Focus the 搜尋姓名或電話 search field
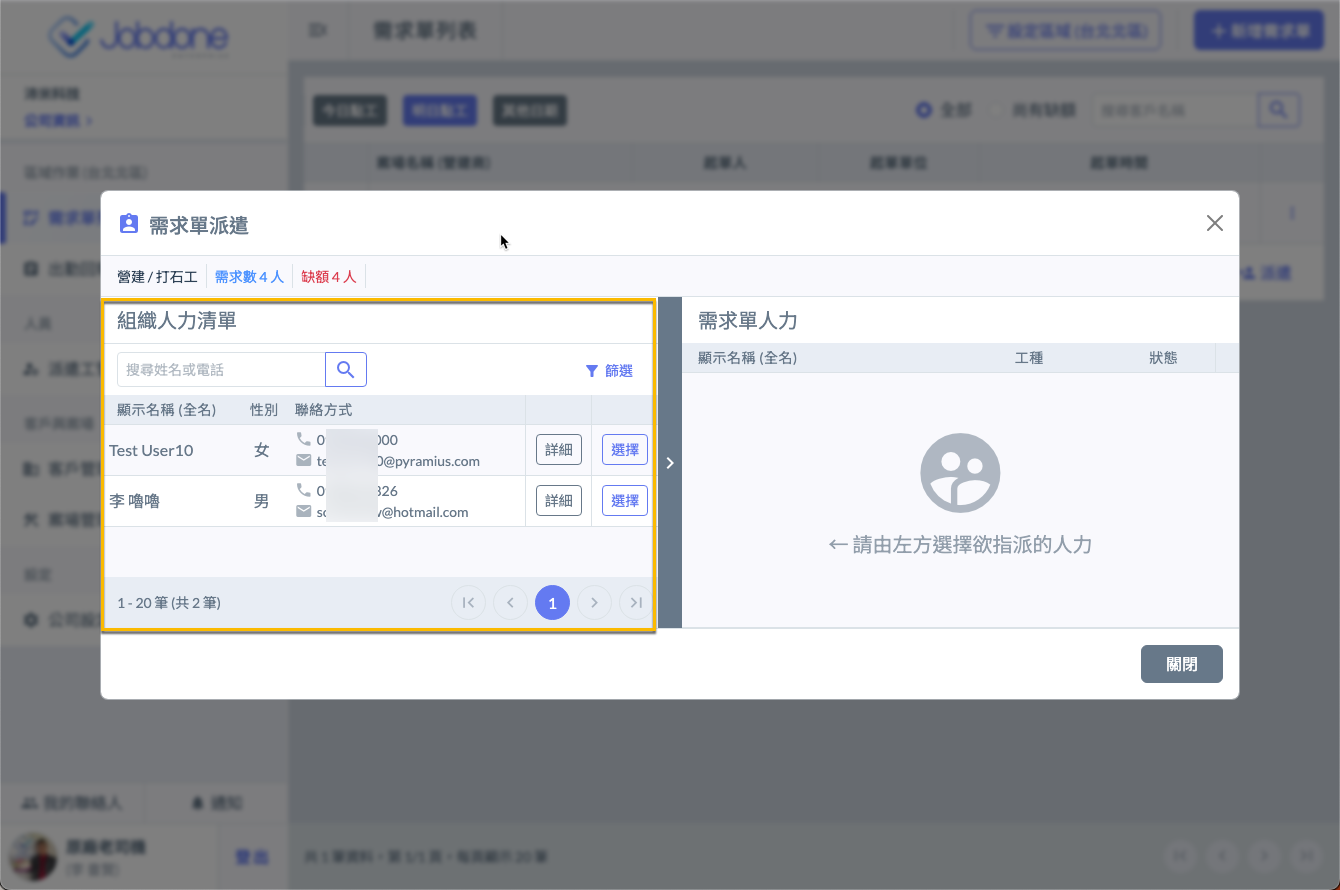The height and width of the screenshot is (890, 1340). pyautogui.click(x=221, y=370)
